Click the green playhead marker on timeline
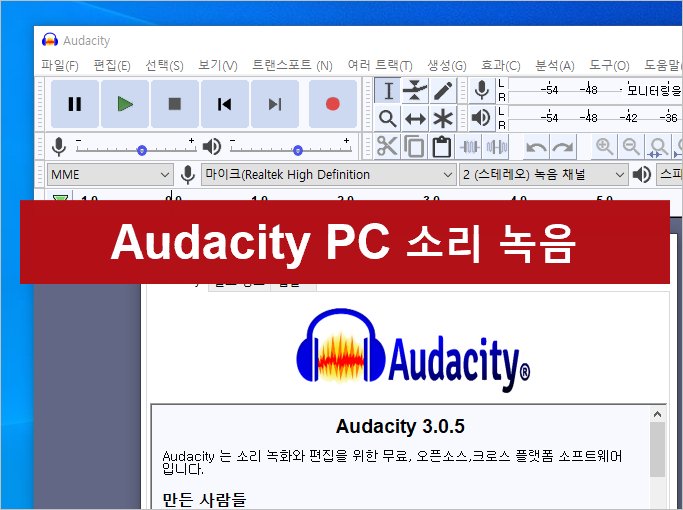683x510 pixels. 60,198
